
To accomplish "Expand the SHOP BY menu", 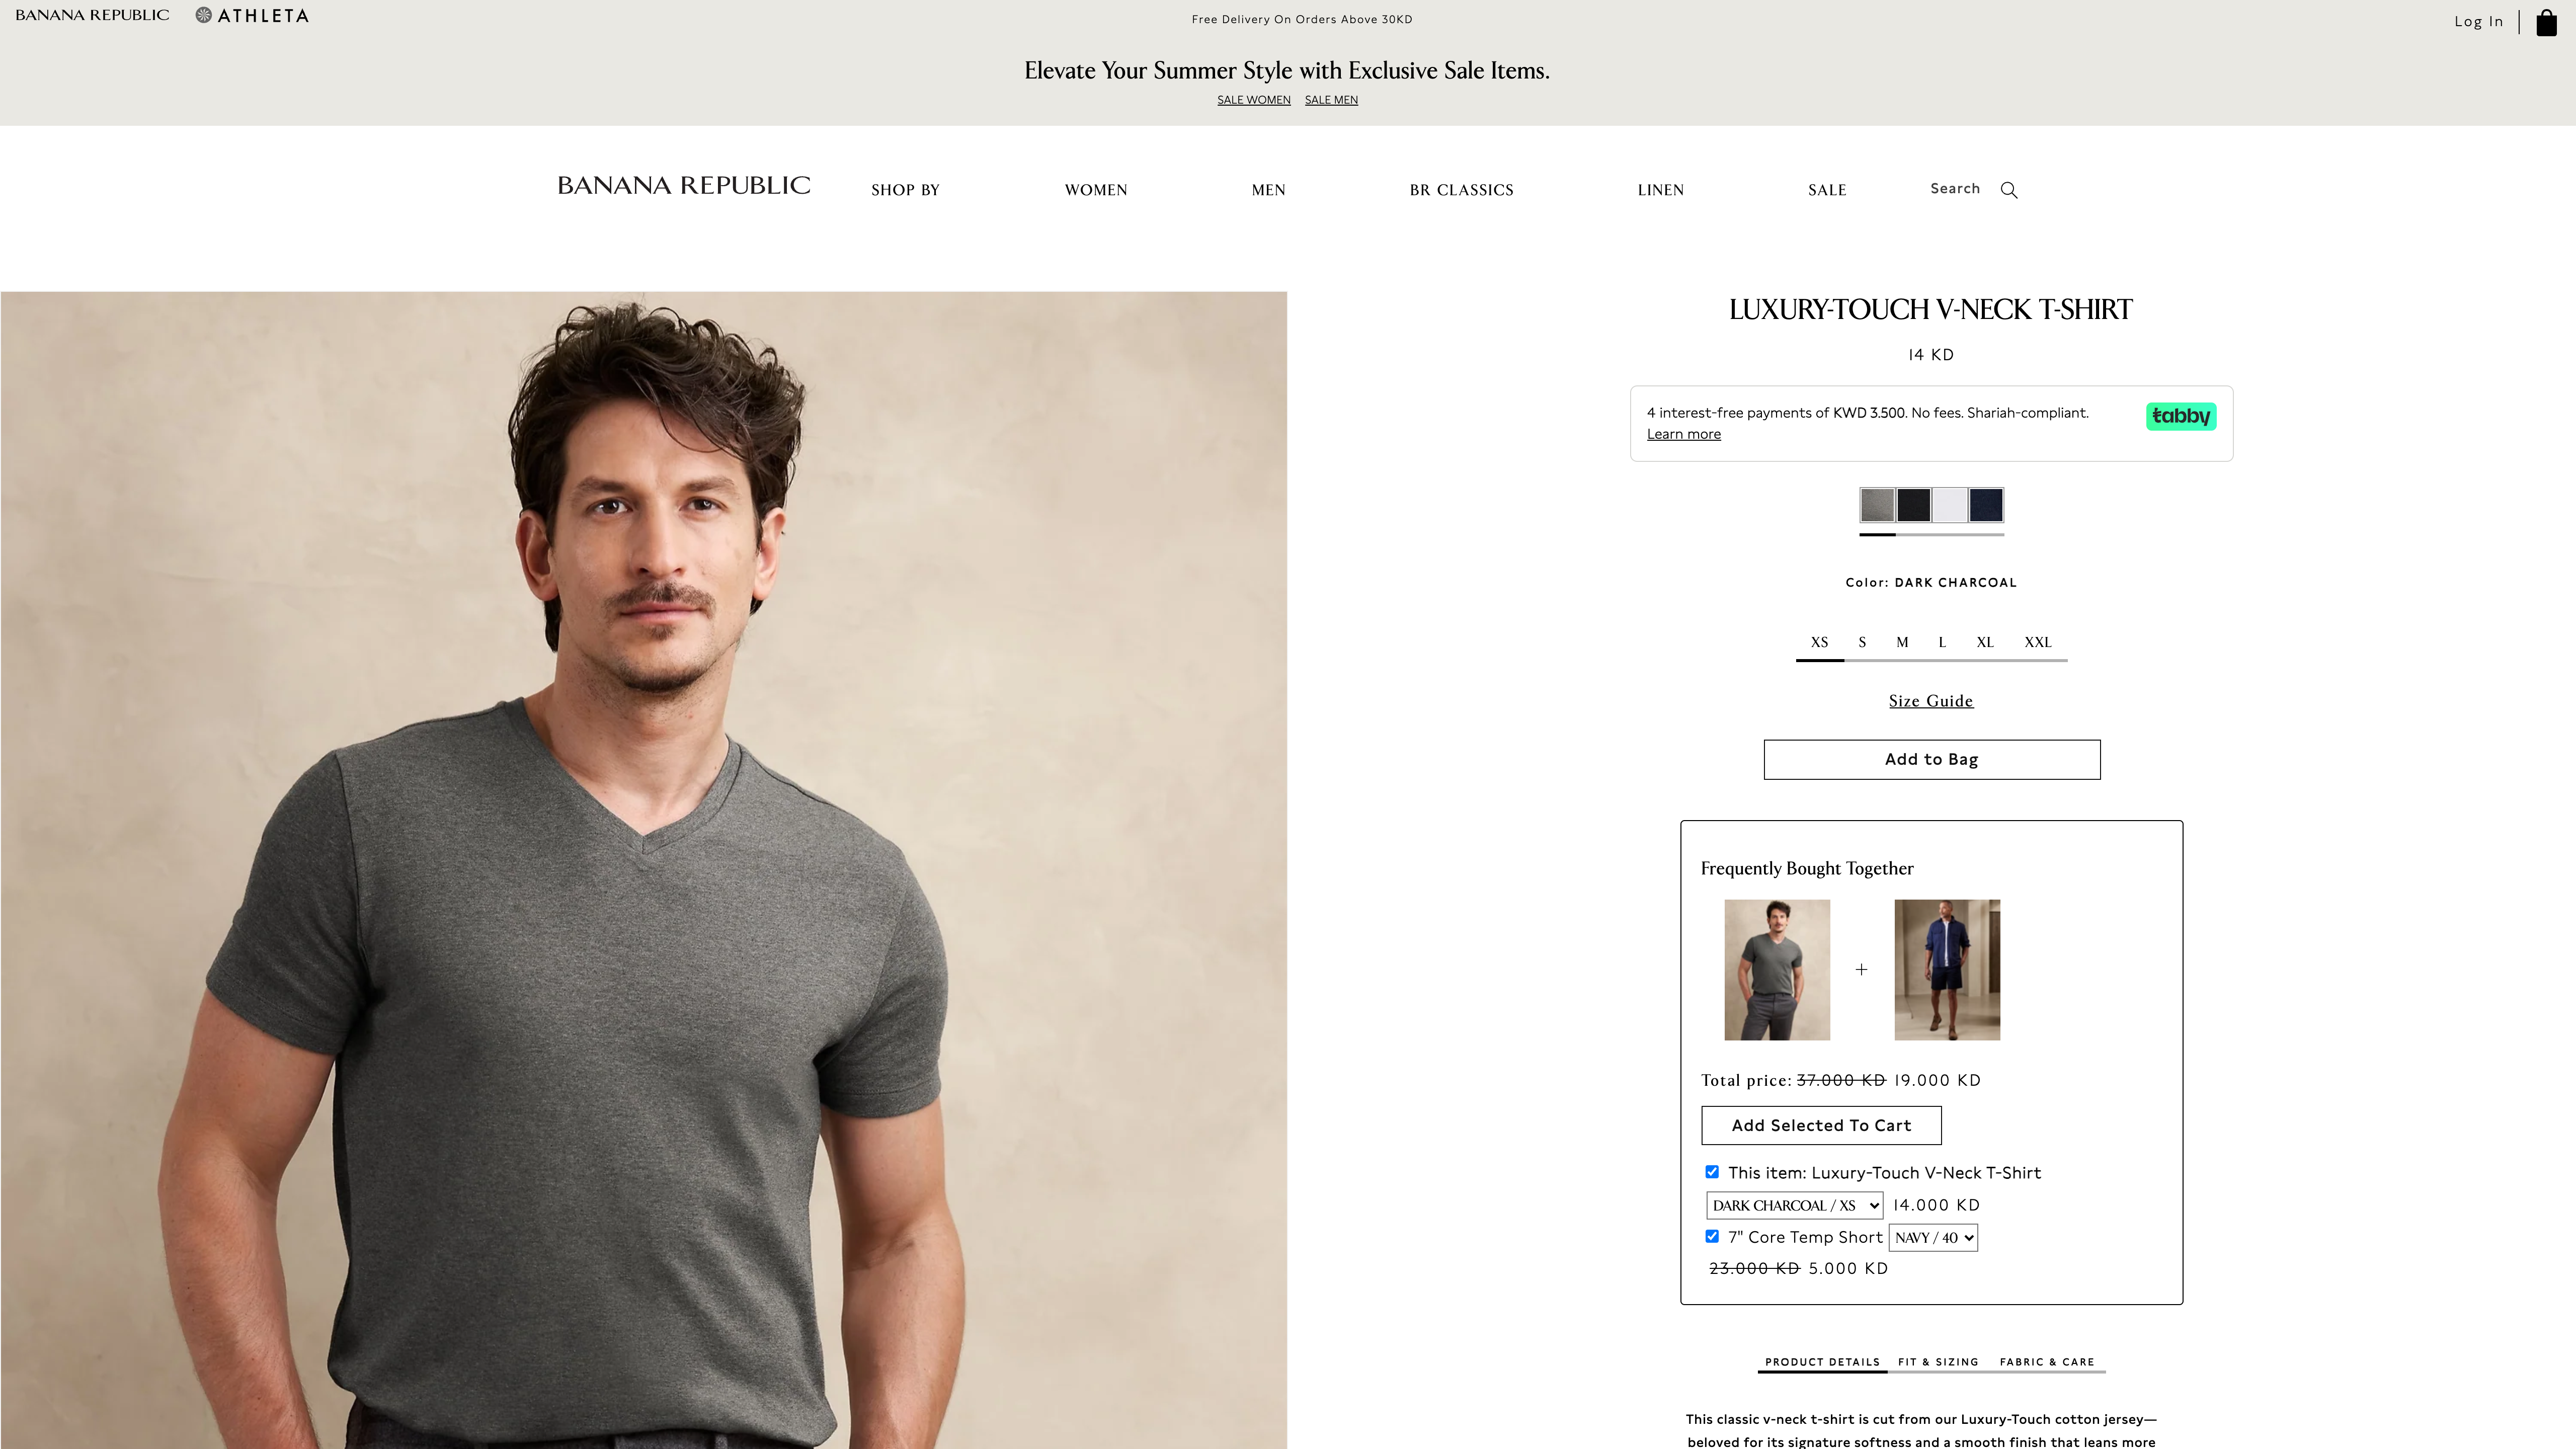I will tap(904, 189).
